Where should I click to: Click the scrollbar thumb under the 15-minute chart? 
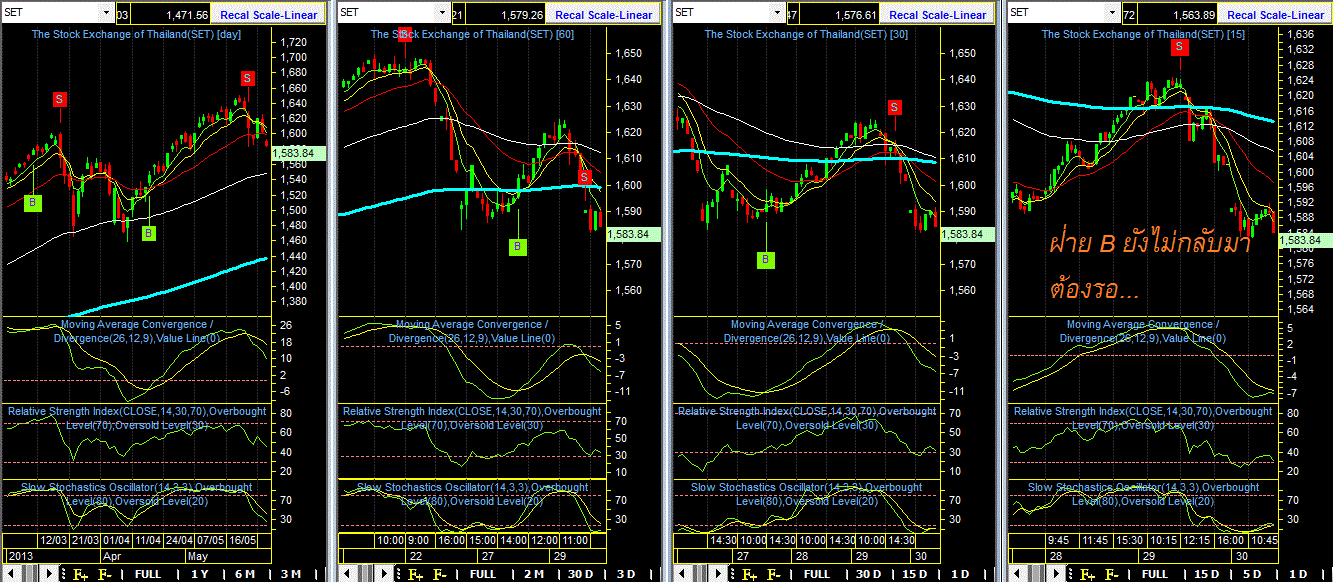tap(1038, 574)
